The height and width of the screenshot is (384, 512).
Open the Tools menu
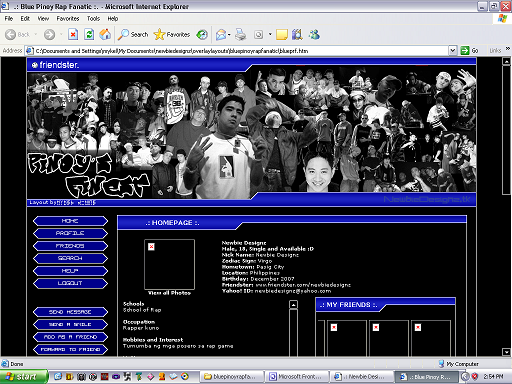tap(93, 19)
